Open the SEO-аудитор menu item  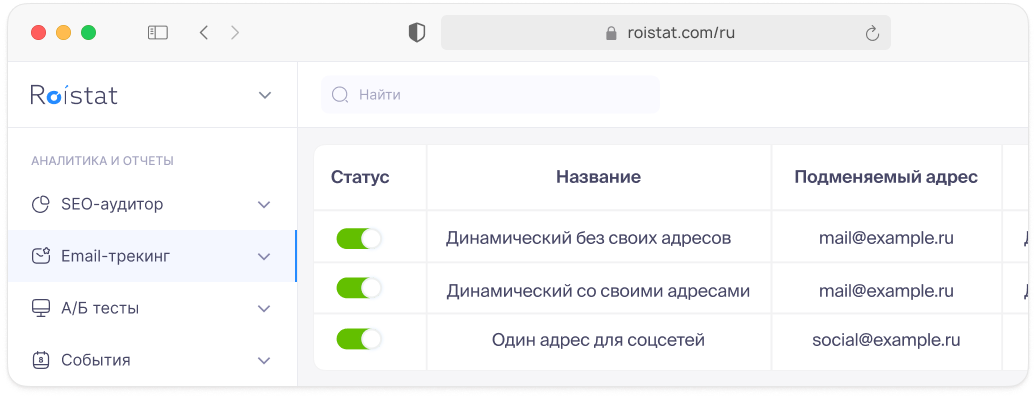tap(152, 205)
